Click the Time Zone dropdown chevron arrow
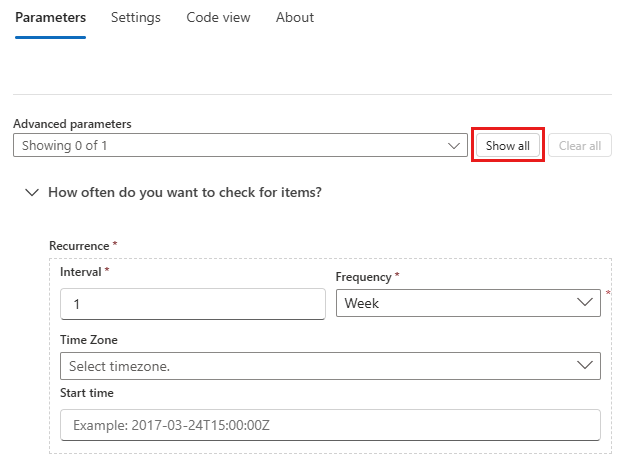627x469 pixels. (586, 366)
